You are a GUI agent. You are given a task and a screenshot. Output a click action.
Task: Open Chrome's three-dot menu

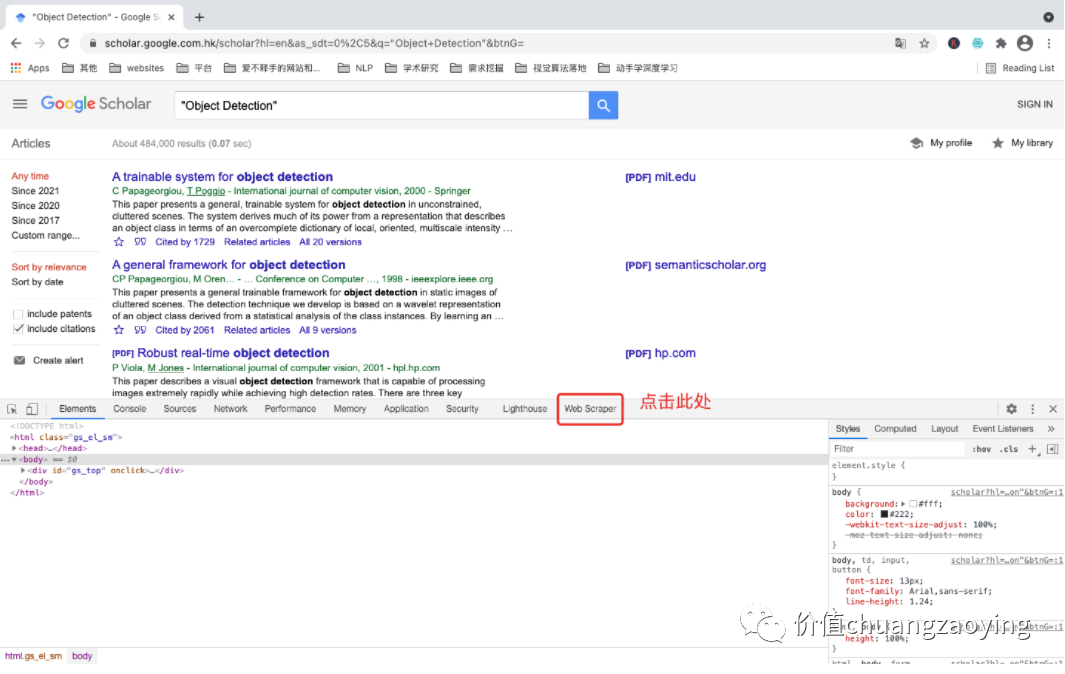pyautogui.click(x=1049, y=43)
